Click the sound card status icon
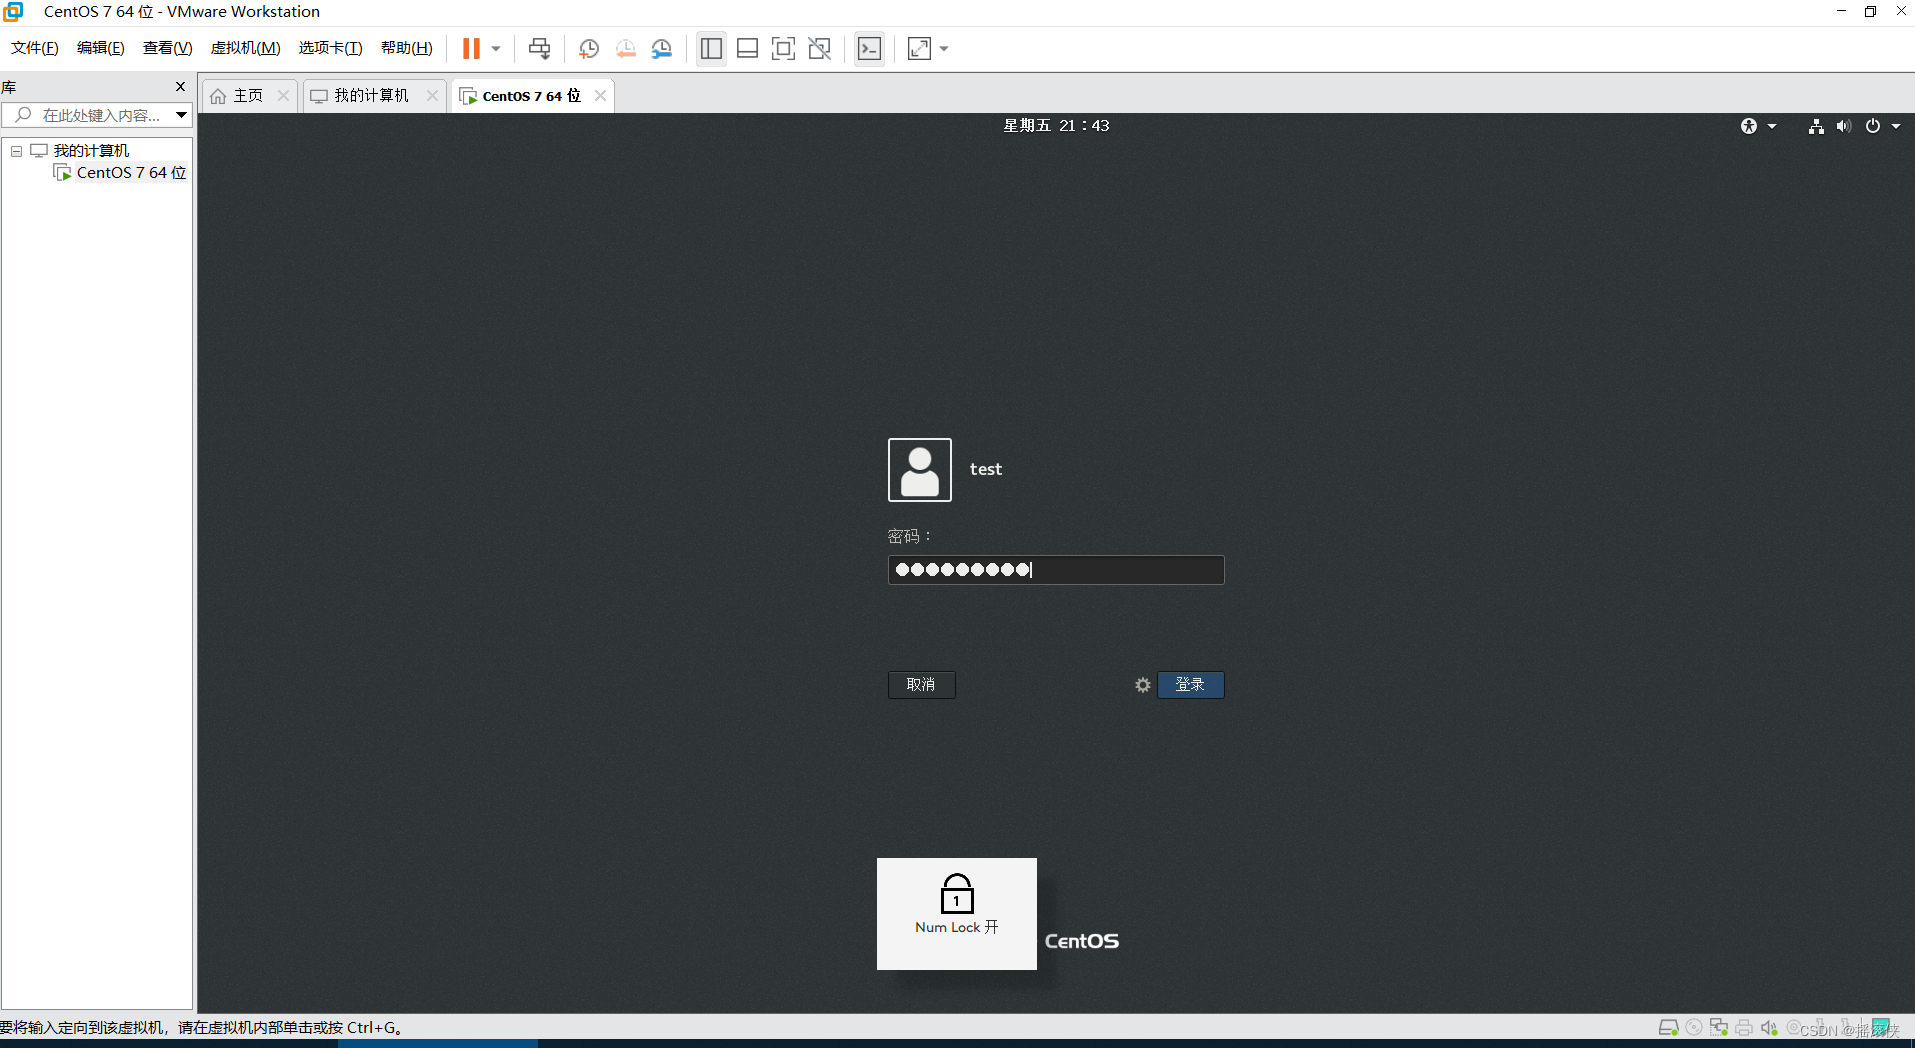 [x=1769, y=1028]
